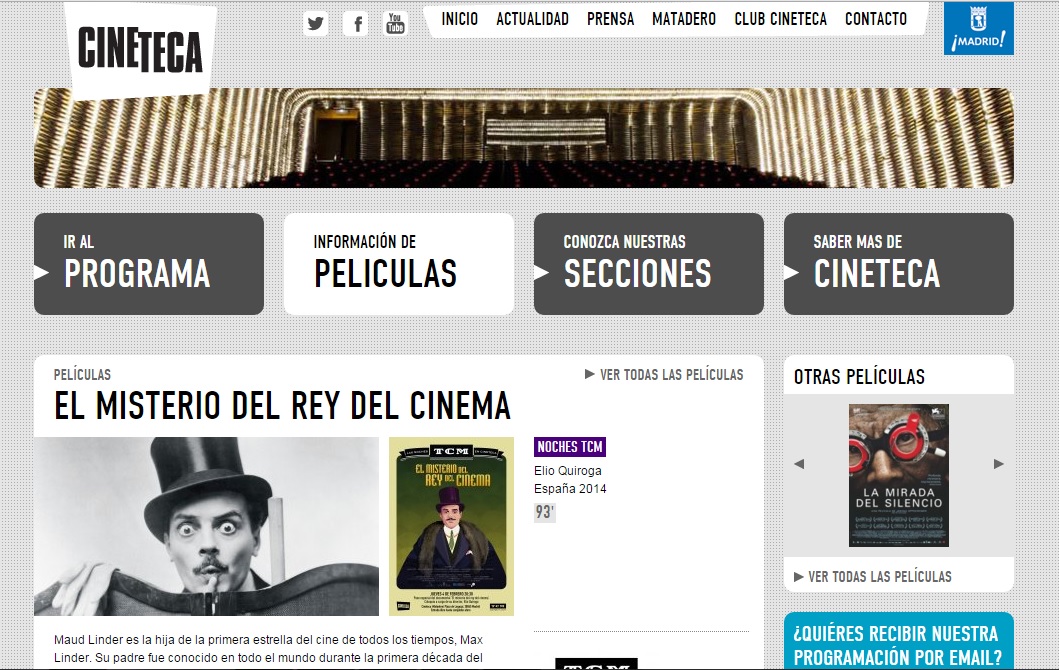Viewport: 1059px width, 670px height.
Task: Click the film title El Misterio del Rey del Cinema
Action: tap(282, 405)
